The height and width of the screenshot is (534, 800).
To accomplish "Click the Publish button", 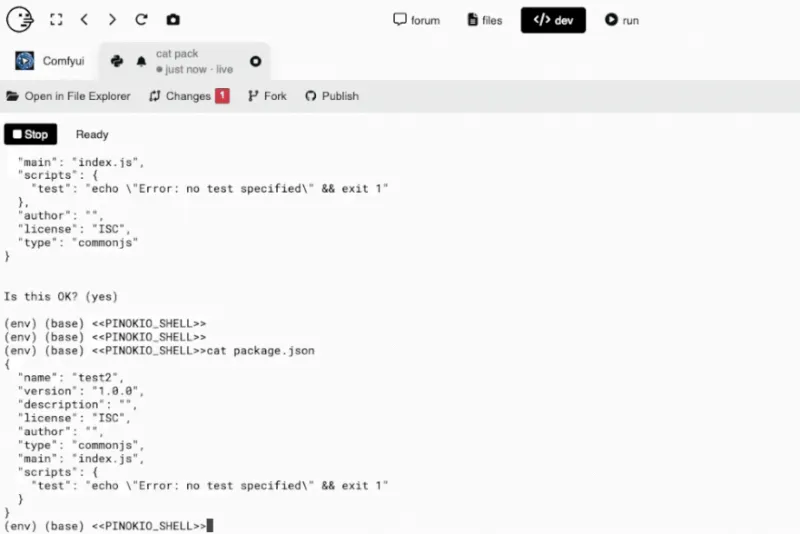I will (332, 96).
